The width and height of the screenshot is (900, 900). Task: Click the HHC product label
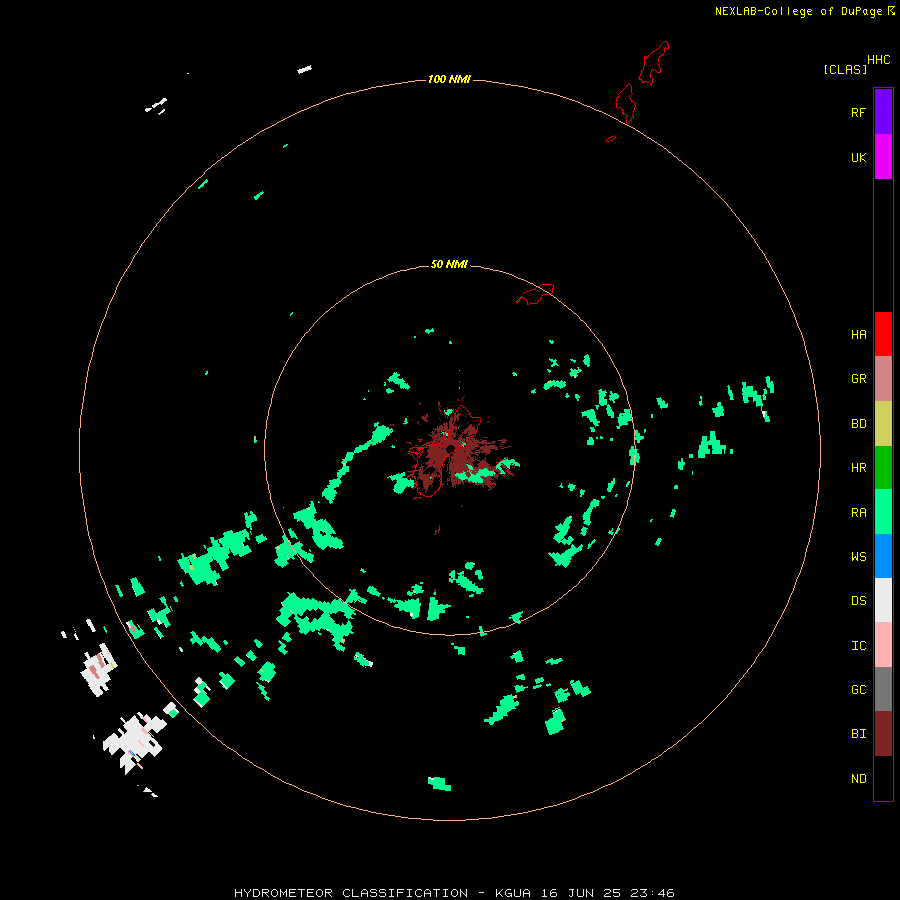coord(878,60)
